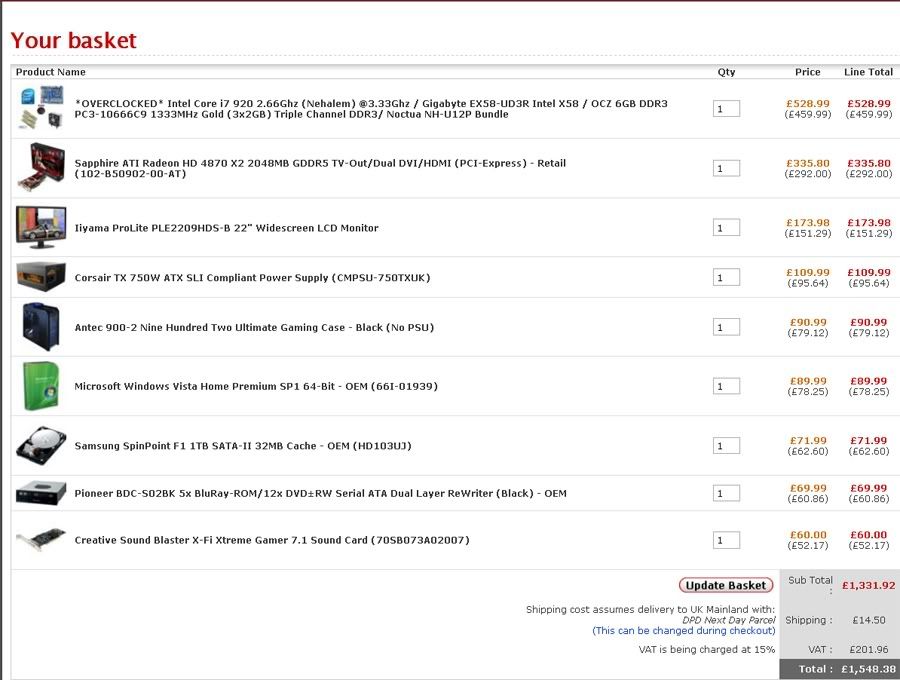The width and height of the screenshot is (900, 680).
Task: Click quantity box for Iiyama monitor
Action: click(726, 228)
